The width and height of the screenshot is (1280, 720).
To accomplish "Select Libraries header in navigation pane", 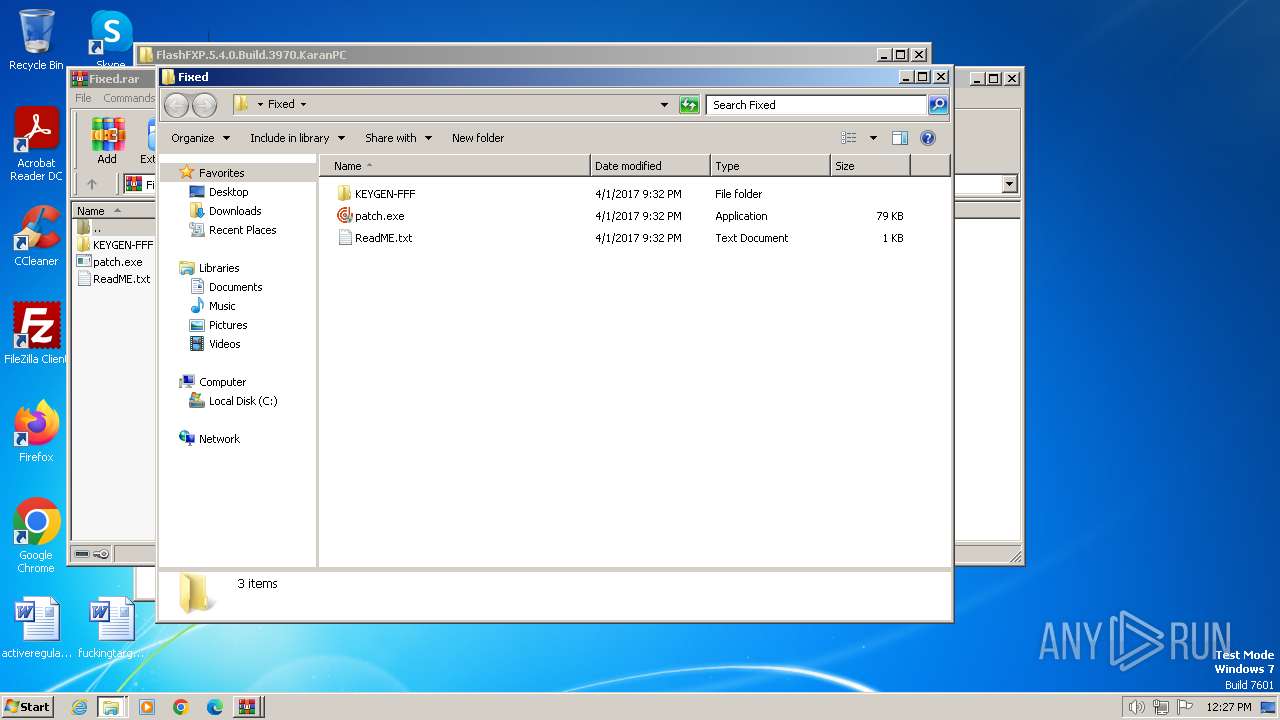I will (218, 268).
